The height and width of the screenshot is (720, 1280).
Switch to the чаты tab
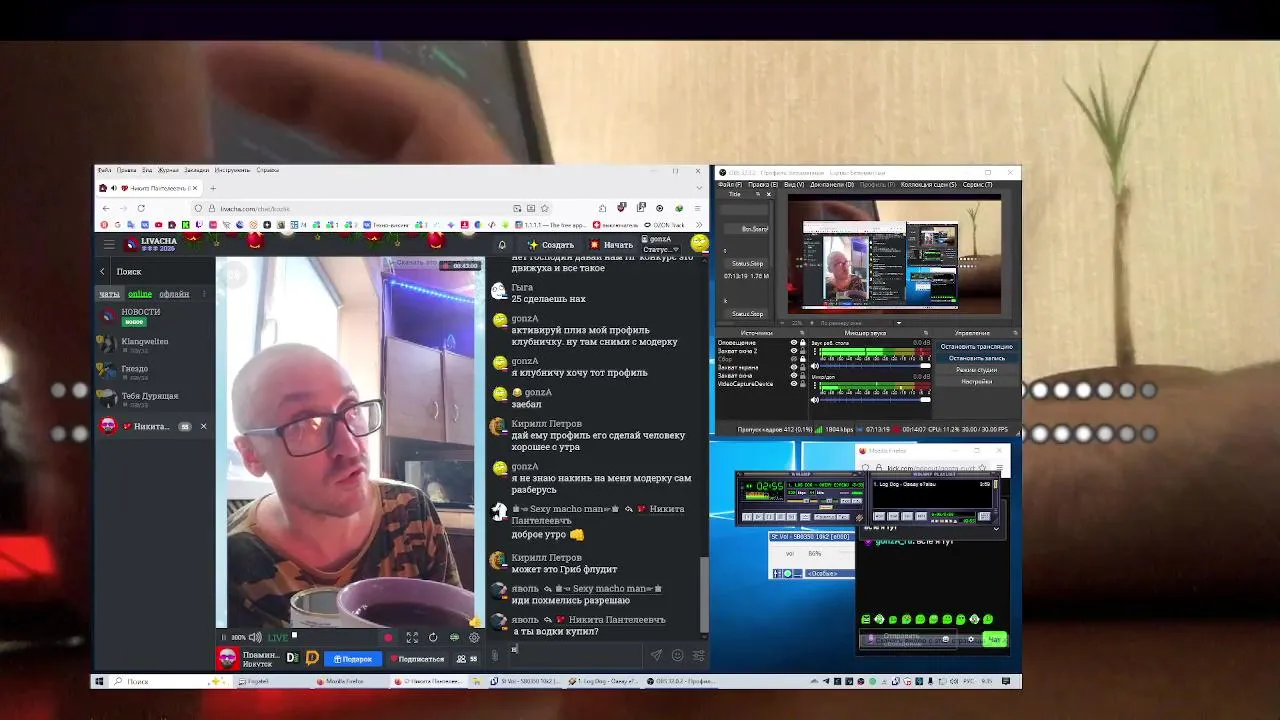coord(109,294)
